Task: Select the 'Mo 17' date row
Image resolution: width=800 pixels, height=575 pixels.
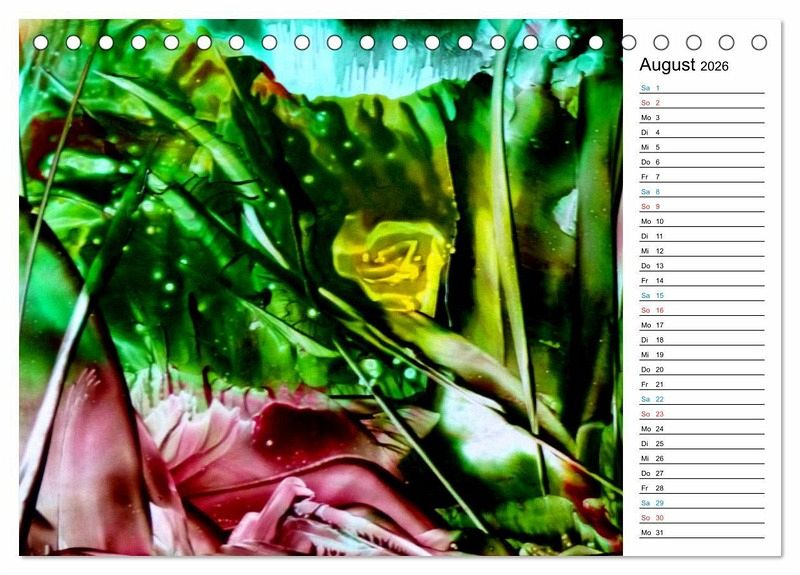Action: pos(702,324)
